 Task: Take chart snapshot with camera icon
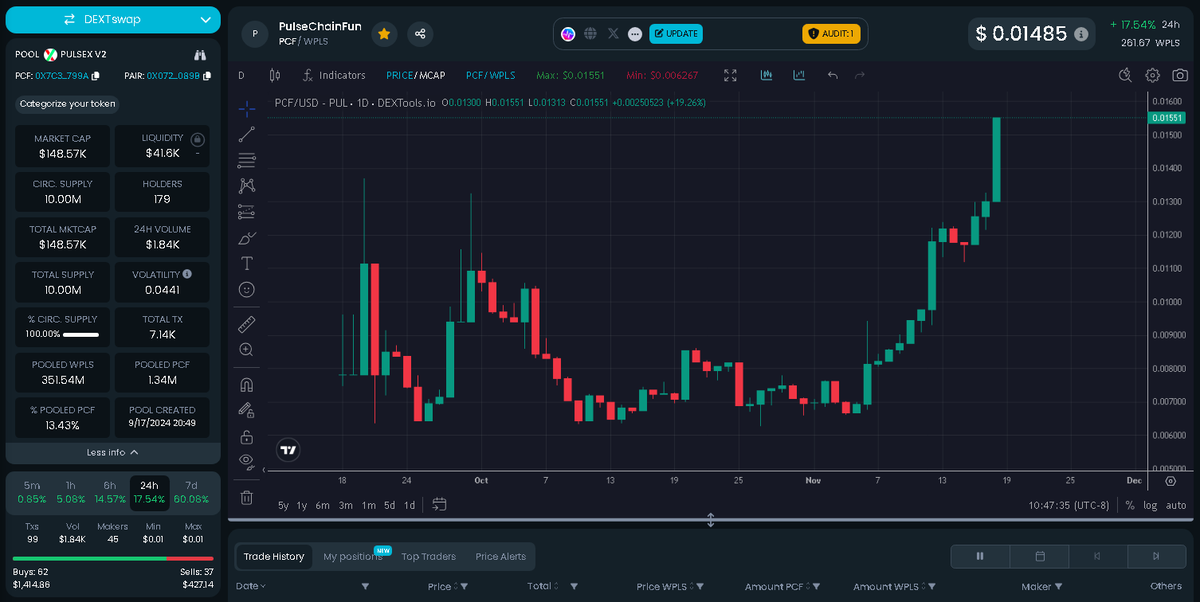point(1180,75)
